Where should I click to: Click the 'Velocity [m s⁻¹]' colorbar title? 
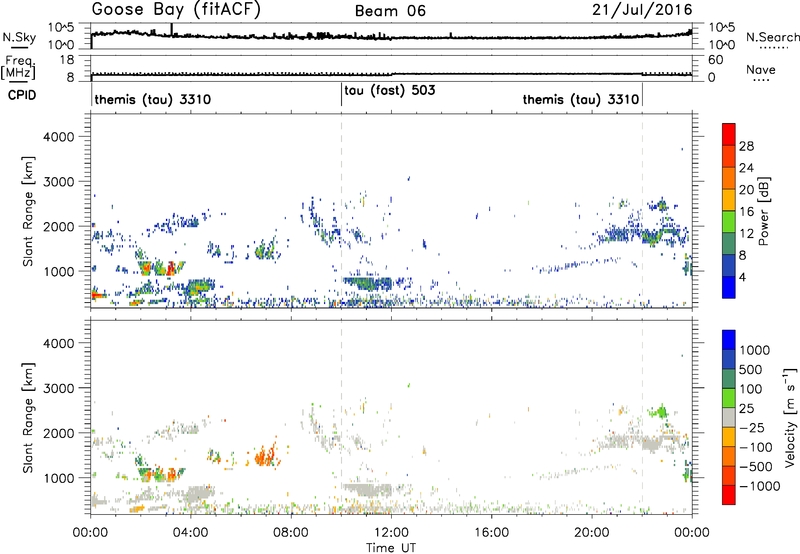coord(790,417)
